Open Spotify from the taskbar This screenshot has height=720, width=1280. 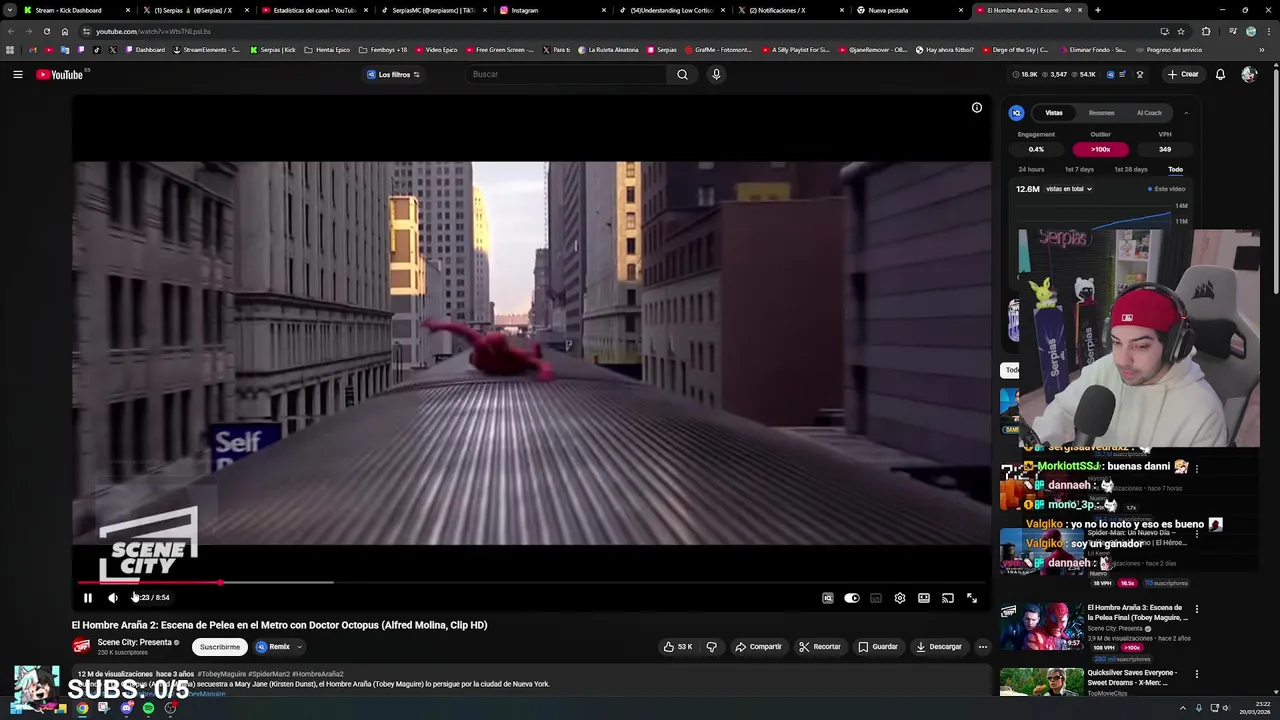[148, 708]
